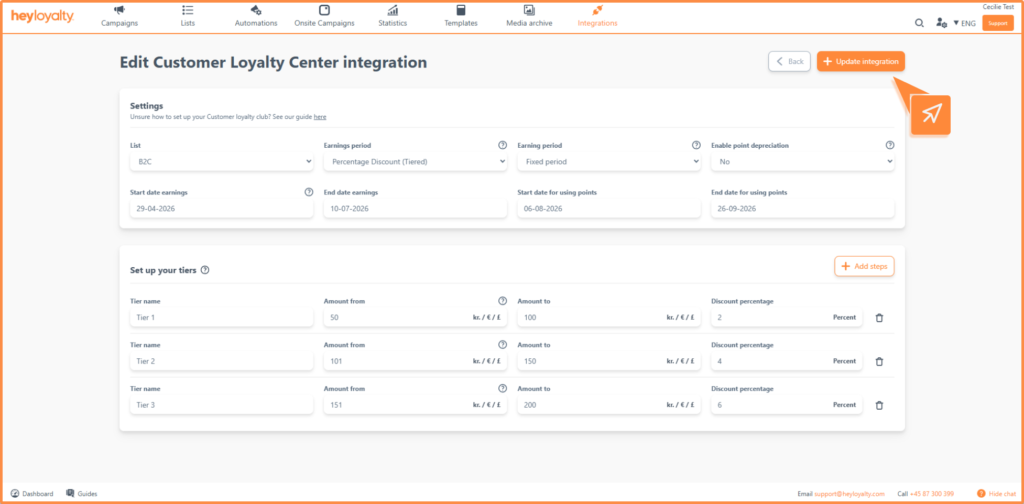Click the orange paper plane icon
The height and width of the screenshot is (504, 1024).
coord(931,115)
